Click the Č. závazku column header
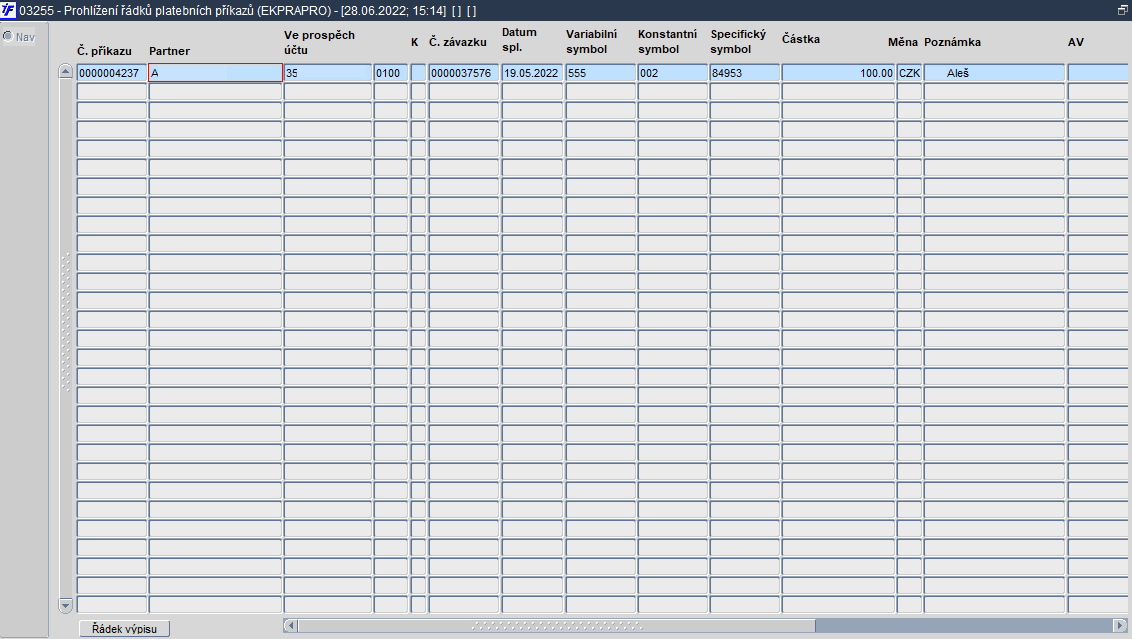The height and width of the screenshot is (639, 1132). 458,42
